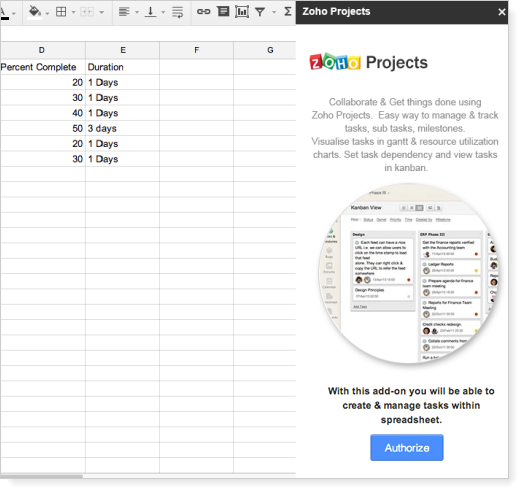Select the cell with value 40
This screenshot has height=494, width=524.
(x=42, y=113)
